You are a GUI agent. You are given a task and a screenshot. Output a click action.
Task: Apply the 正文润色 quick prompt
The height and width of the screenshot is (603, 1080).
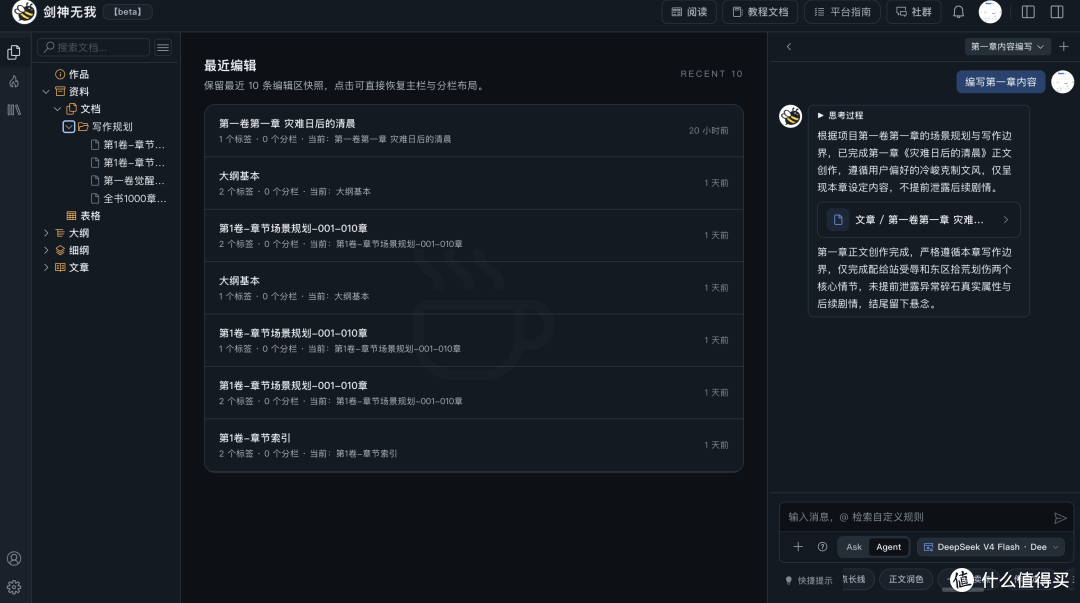(906, 580)
